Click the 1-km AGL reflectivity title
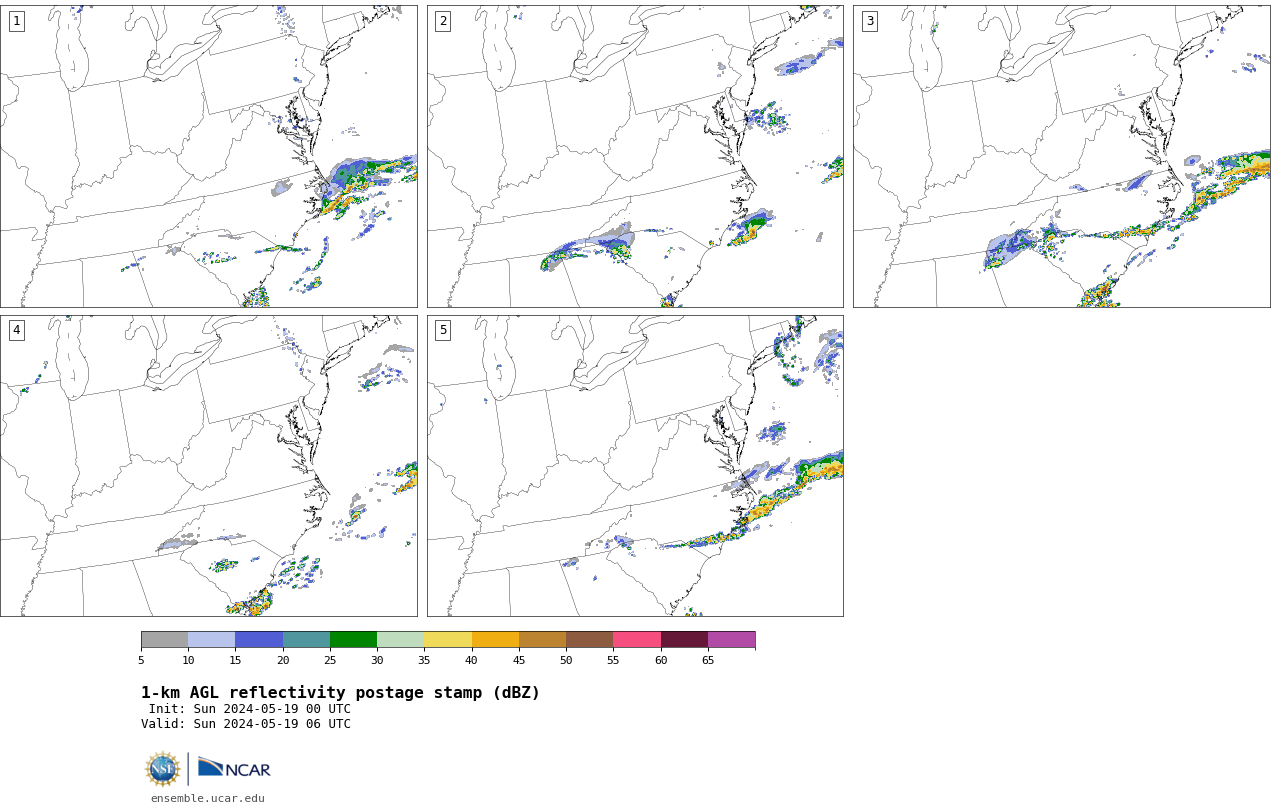The height and width of the screenshot is (809, 1280). (x=340, y=693)
